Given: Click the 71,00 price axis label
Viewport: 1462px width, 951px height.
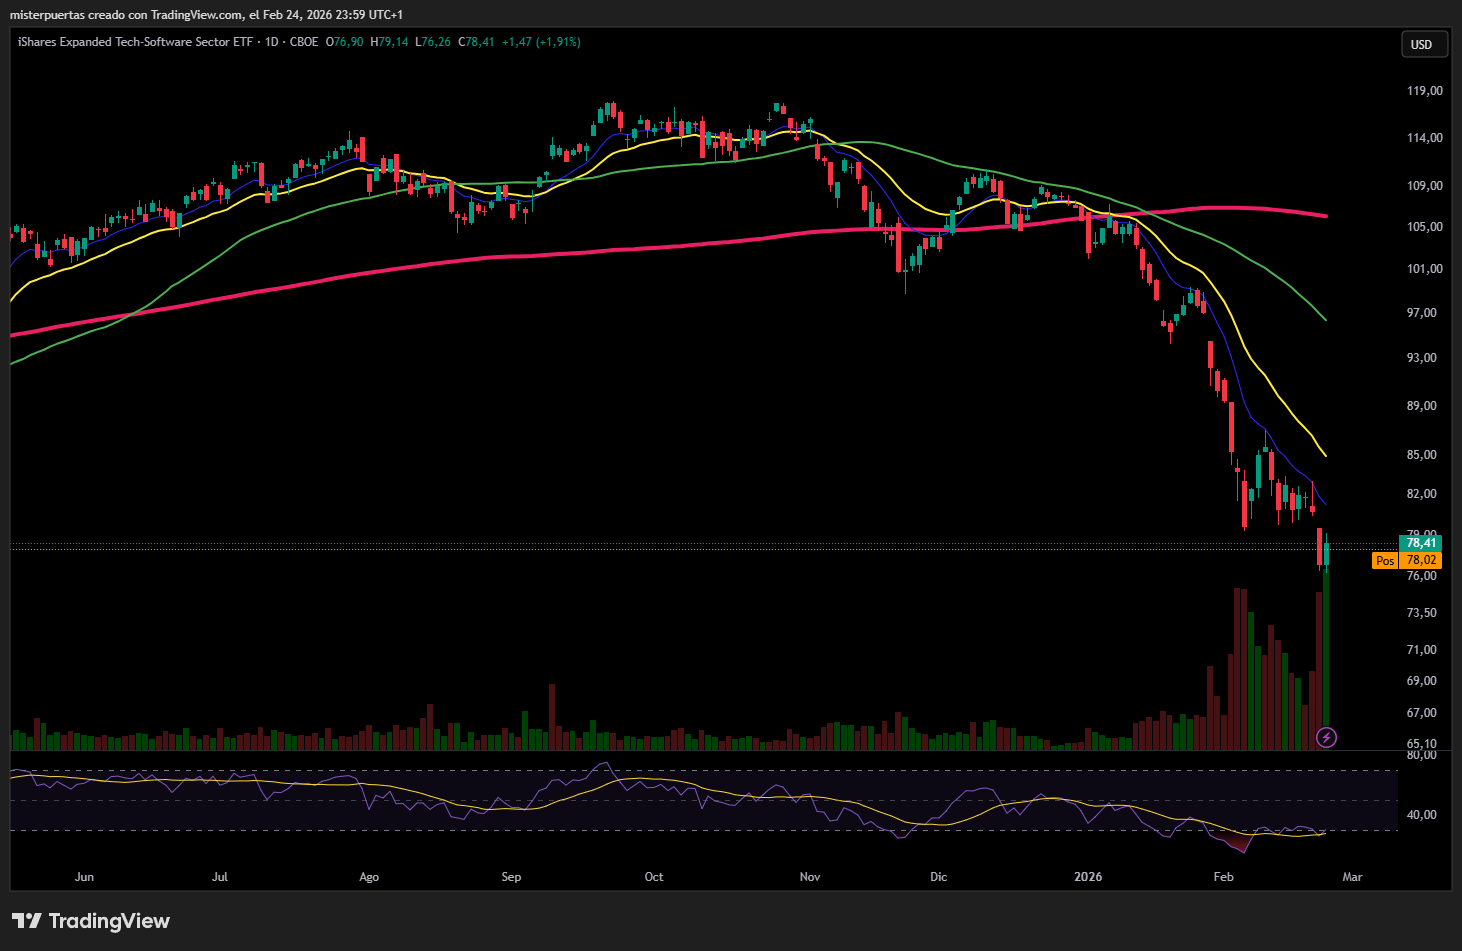Looking at the screenshot, I should pyautogui.click(x=1421, y=650).
